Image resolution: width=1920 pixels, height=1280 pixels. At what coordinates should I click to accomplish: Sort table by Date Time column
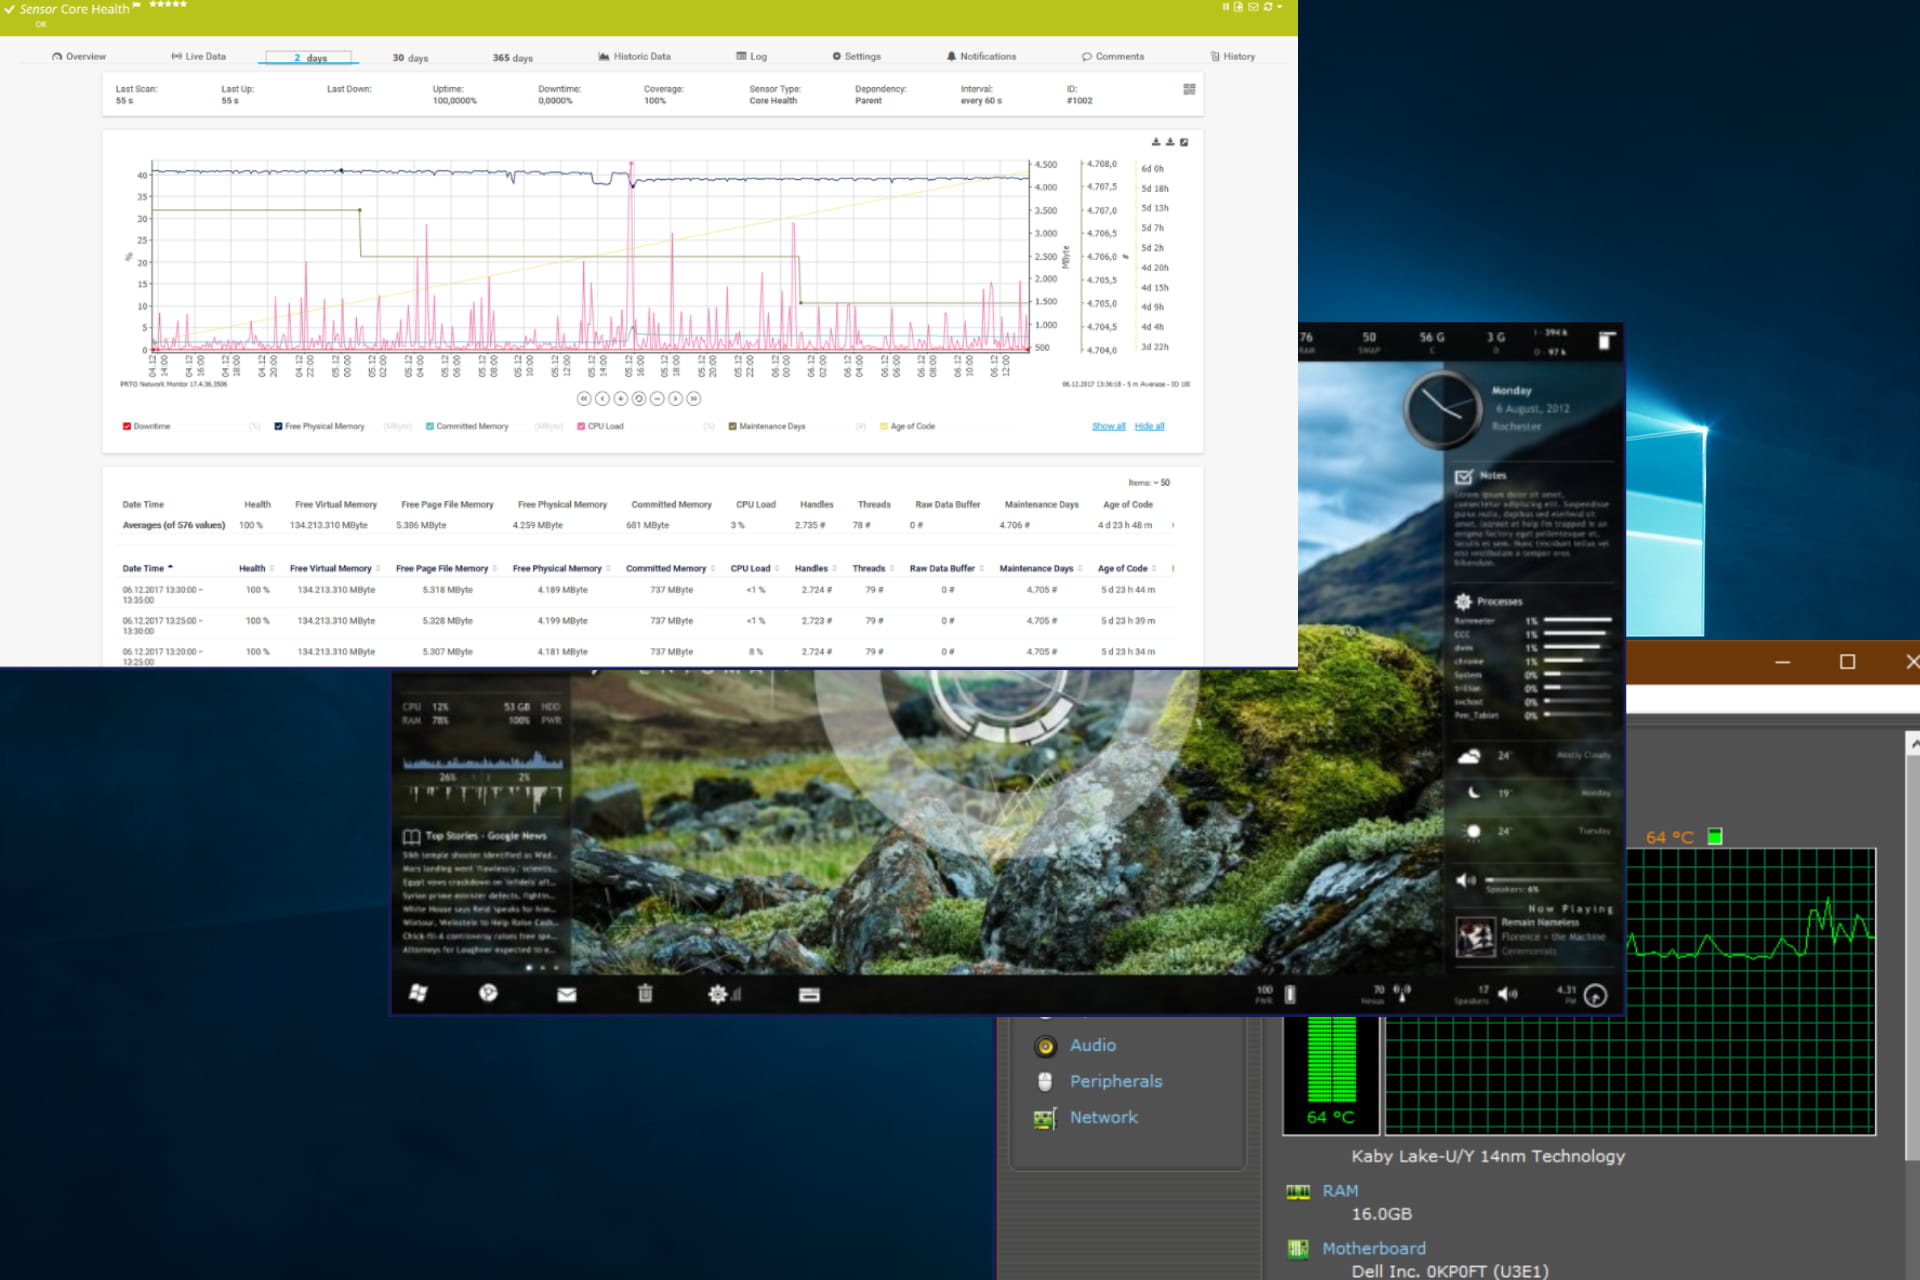pyautogui.click(x=147, y=568)
